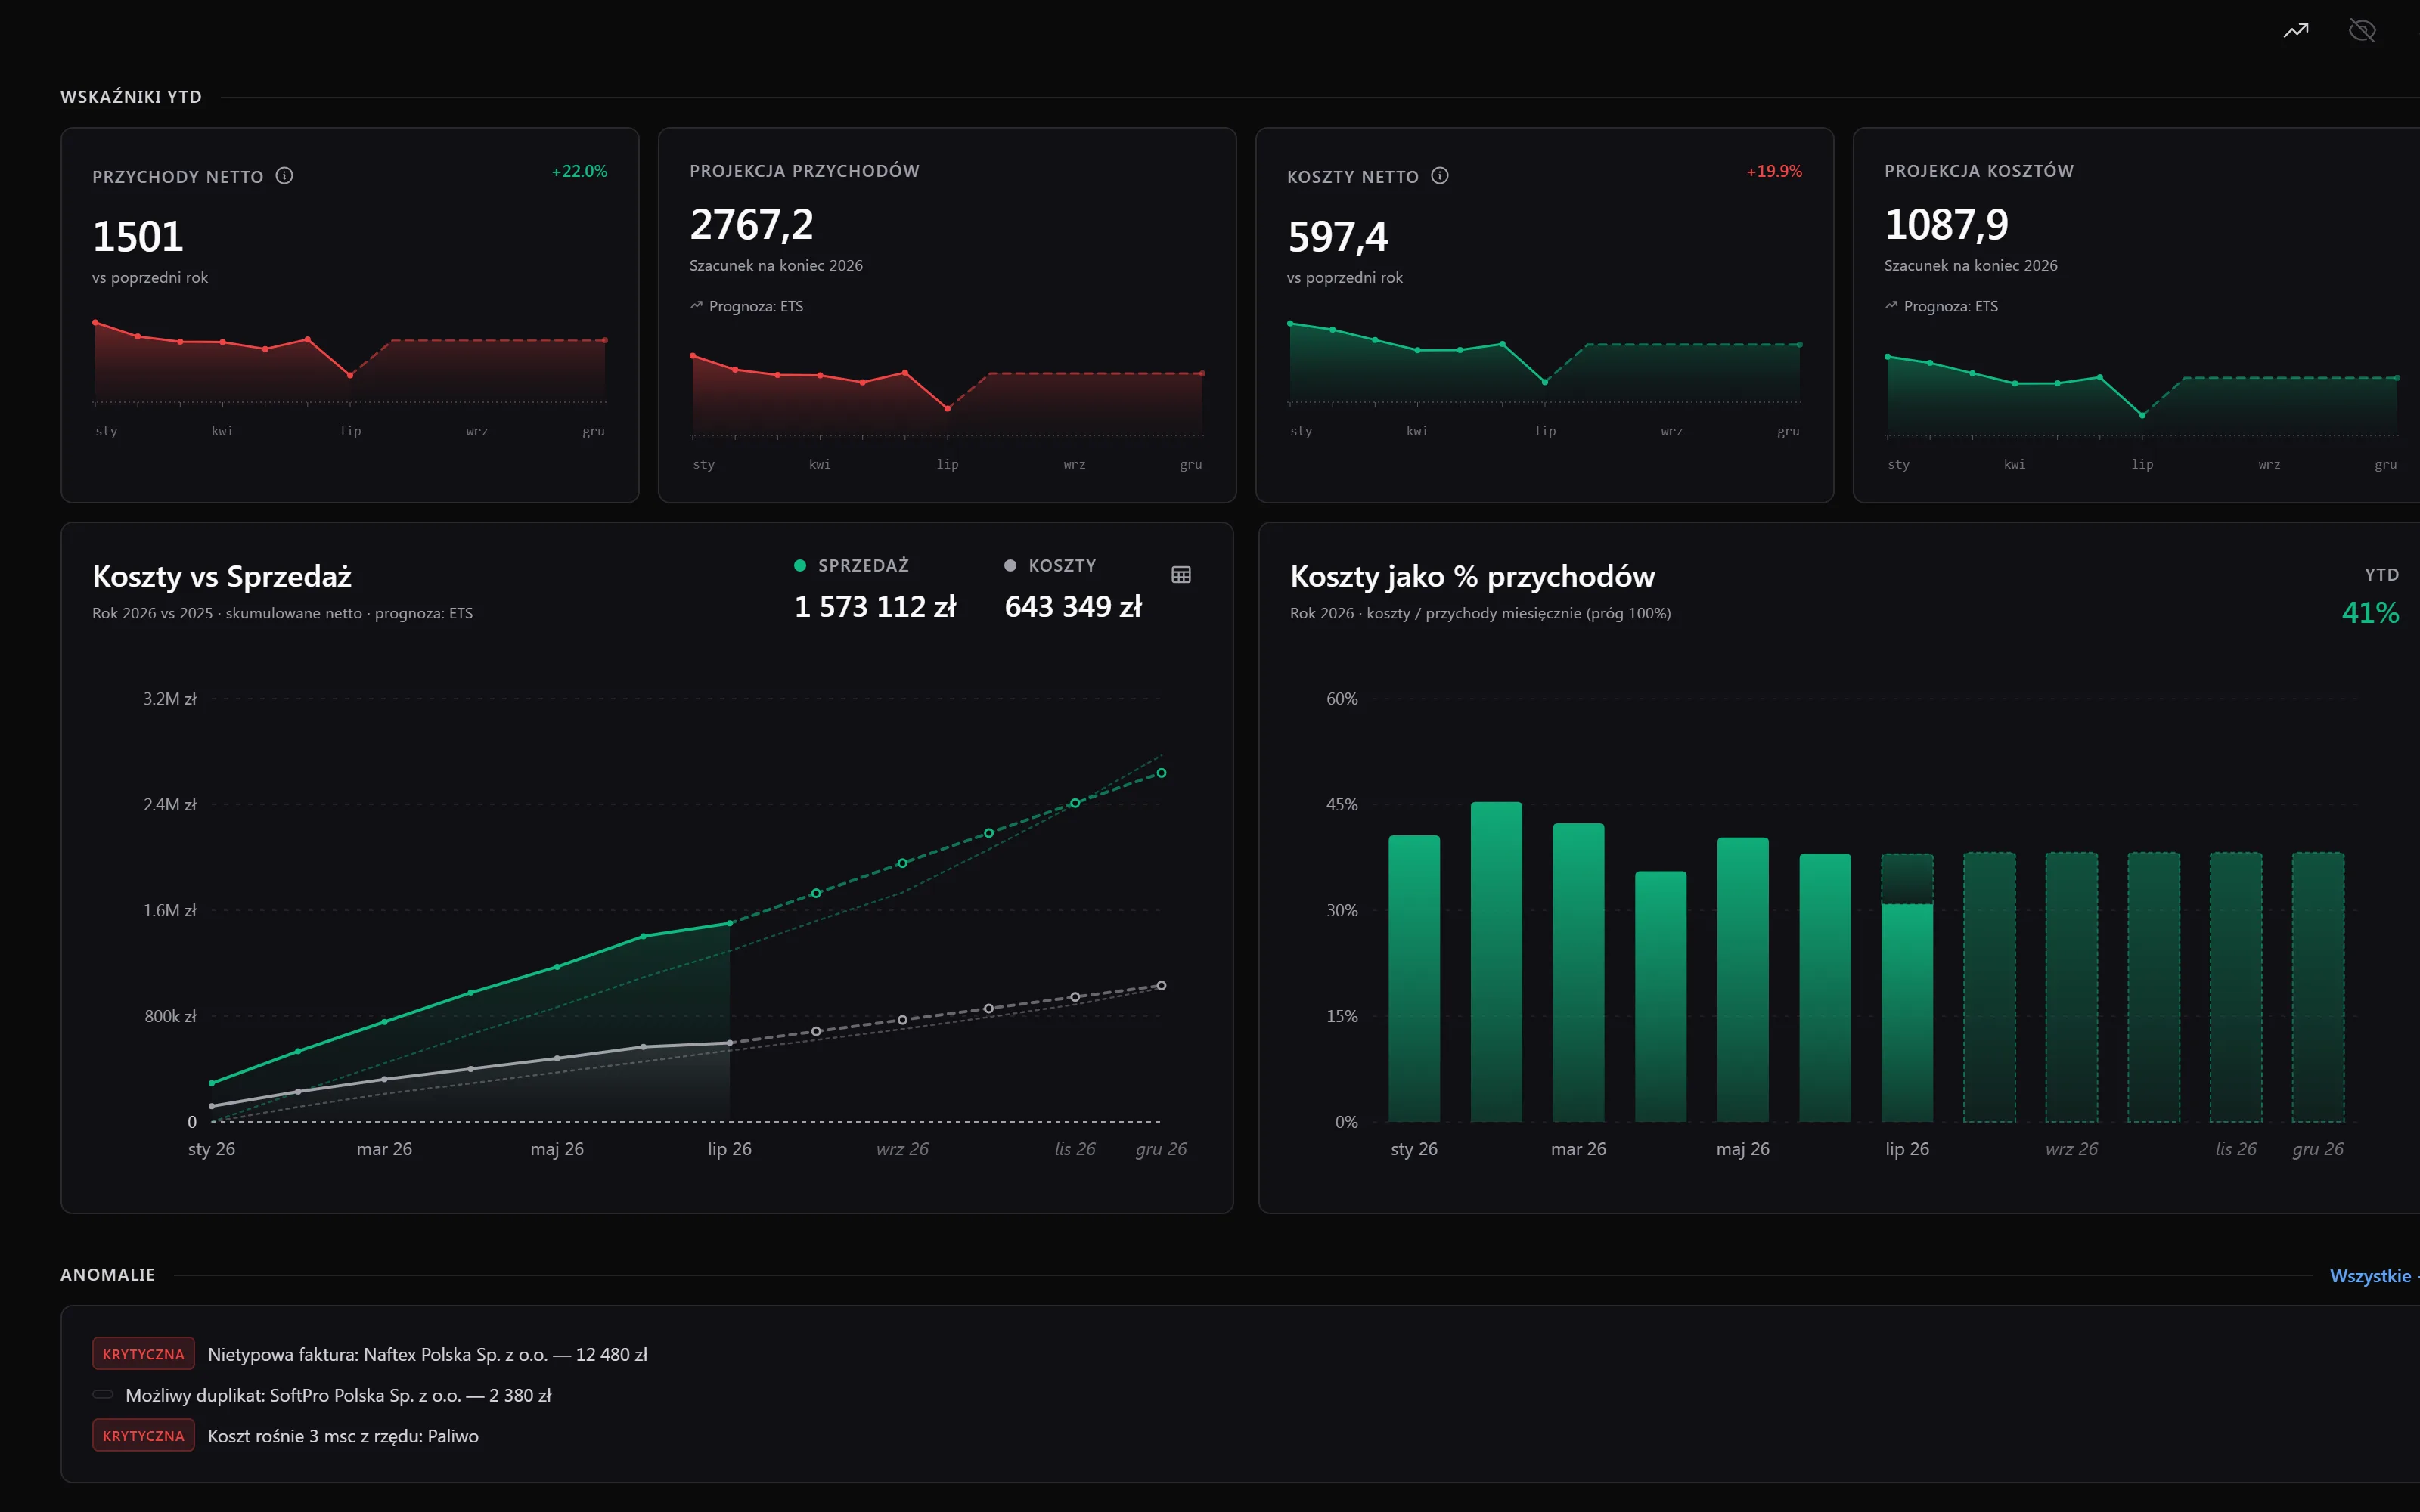Image resolution: width=2420 pixels, height=1512 pixels.
Task: Click the green sparkline in Projekcja kosztów card
Action: tap(2142, 395)
